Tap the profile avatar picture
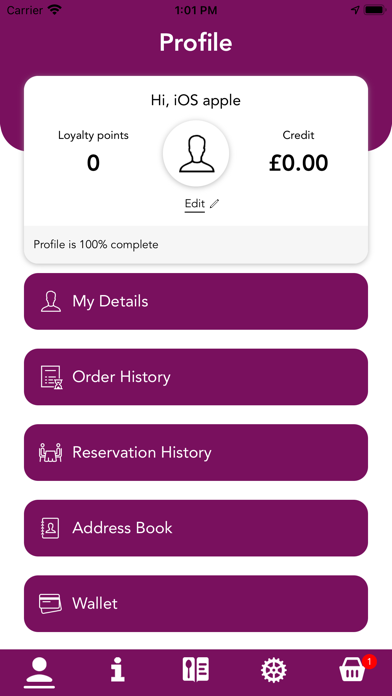 click(196, 154)
